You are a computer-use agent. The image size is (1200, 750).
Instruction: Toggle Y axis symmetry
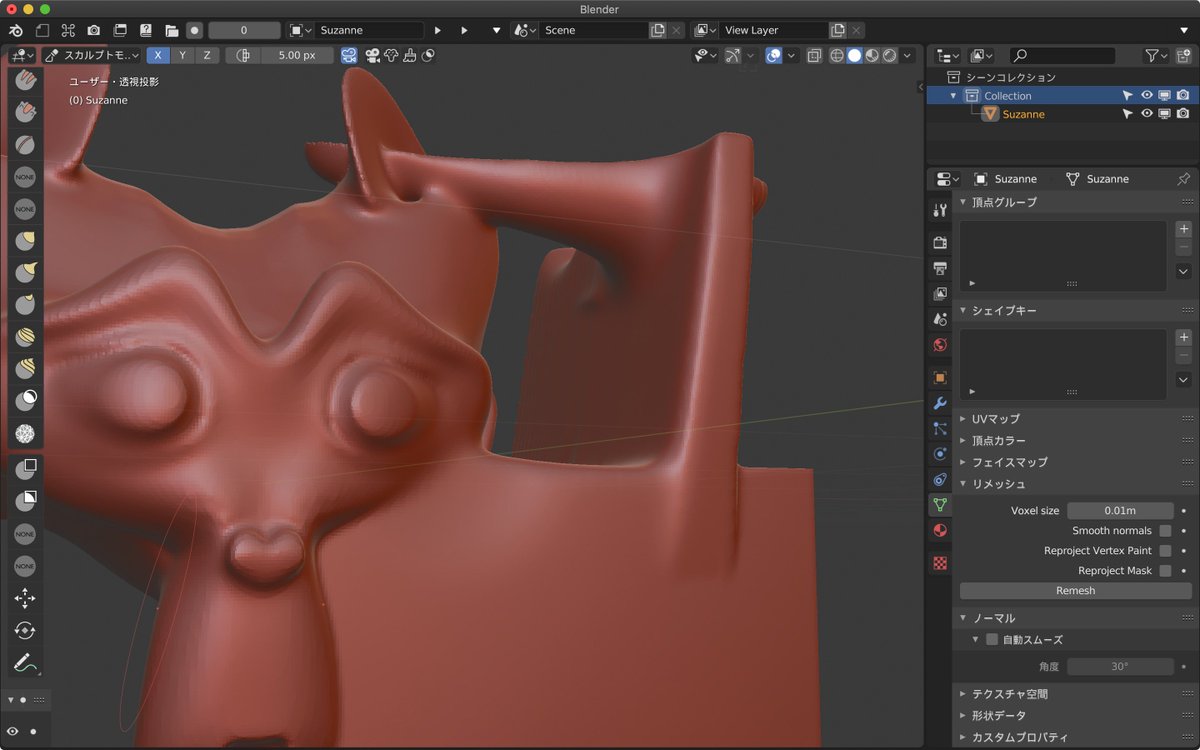pos(182,55)
